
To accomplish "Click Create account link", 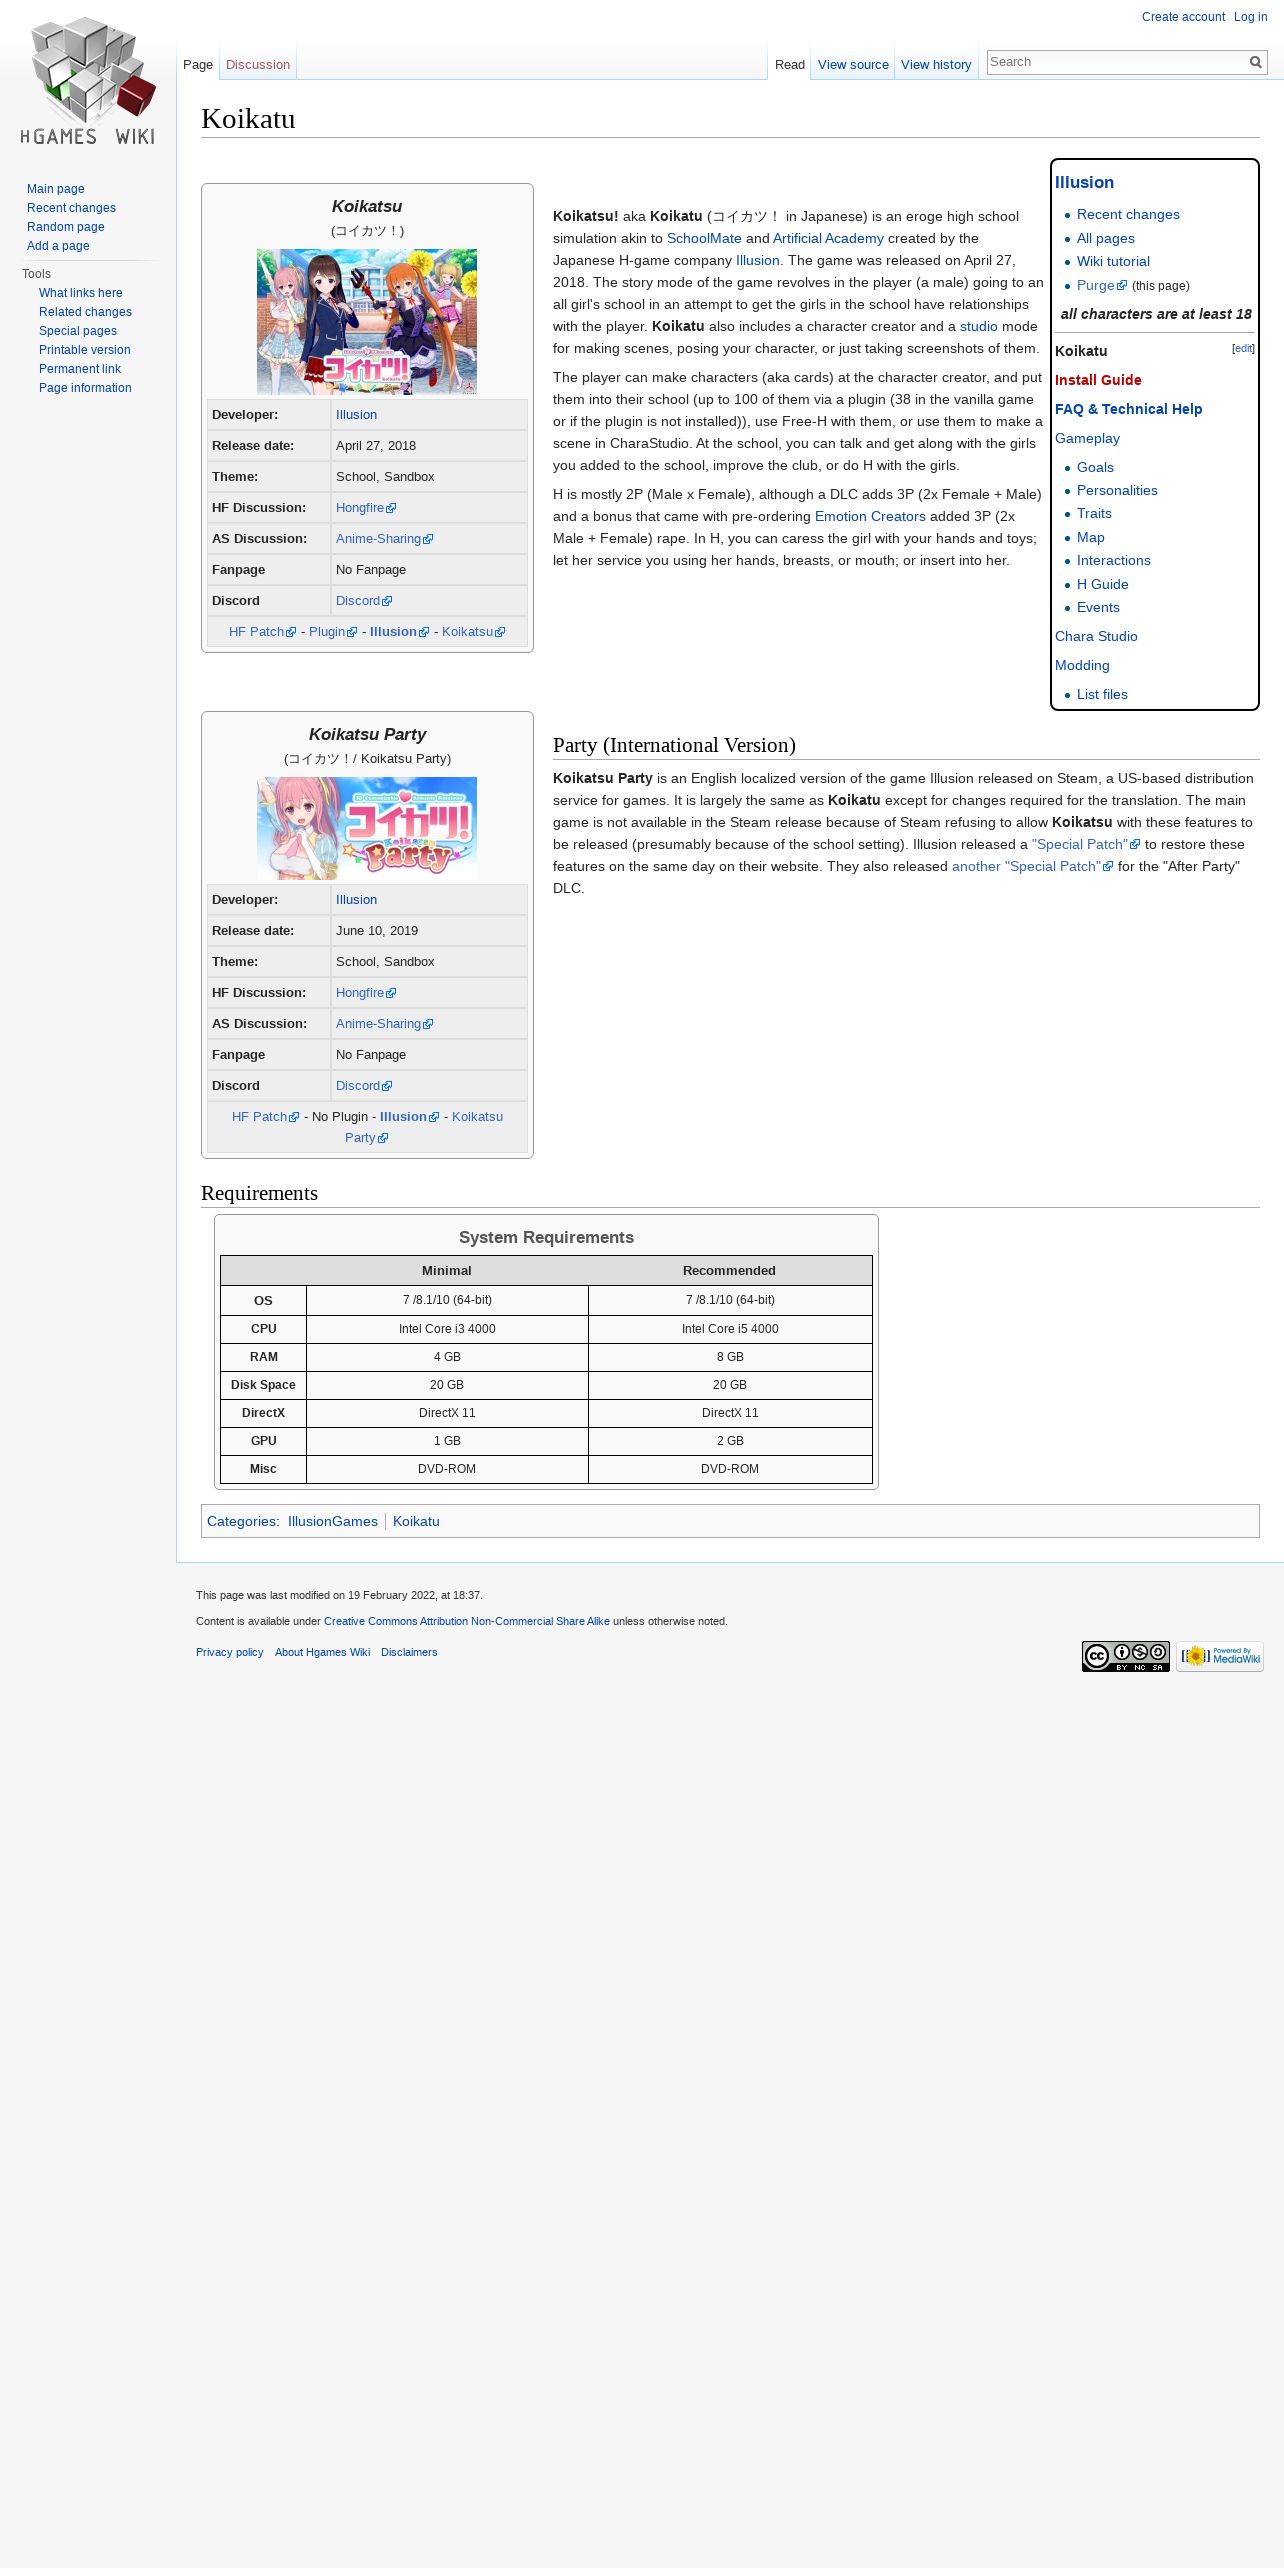I will click(1183, 17).
